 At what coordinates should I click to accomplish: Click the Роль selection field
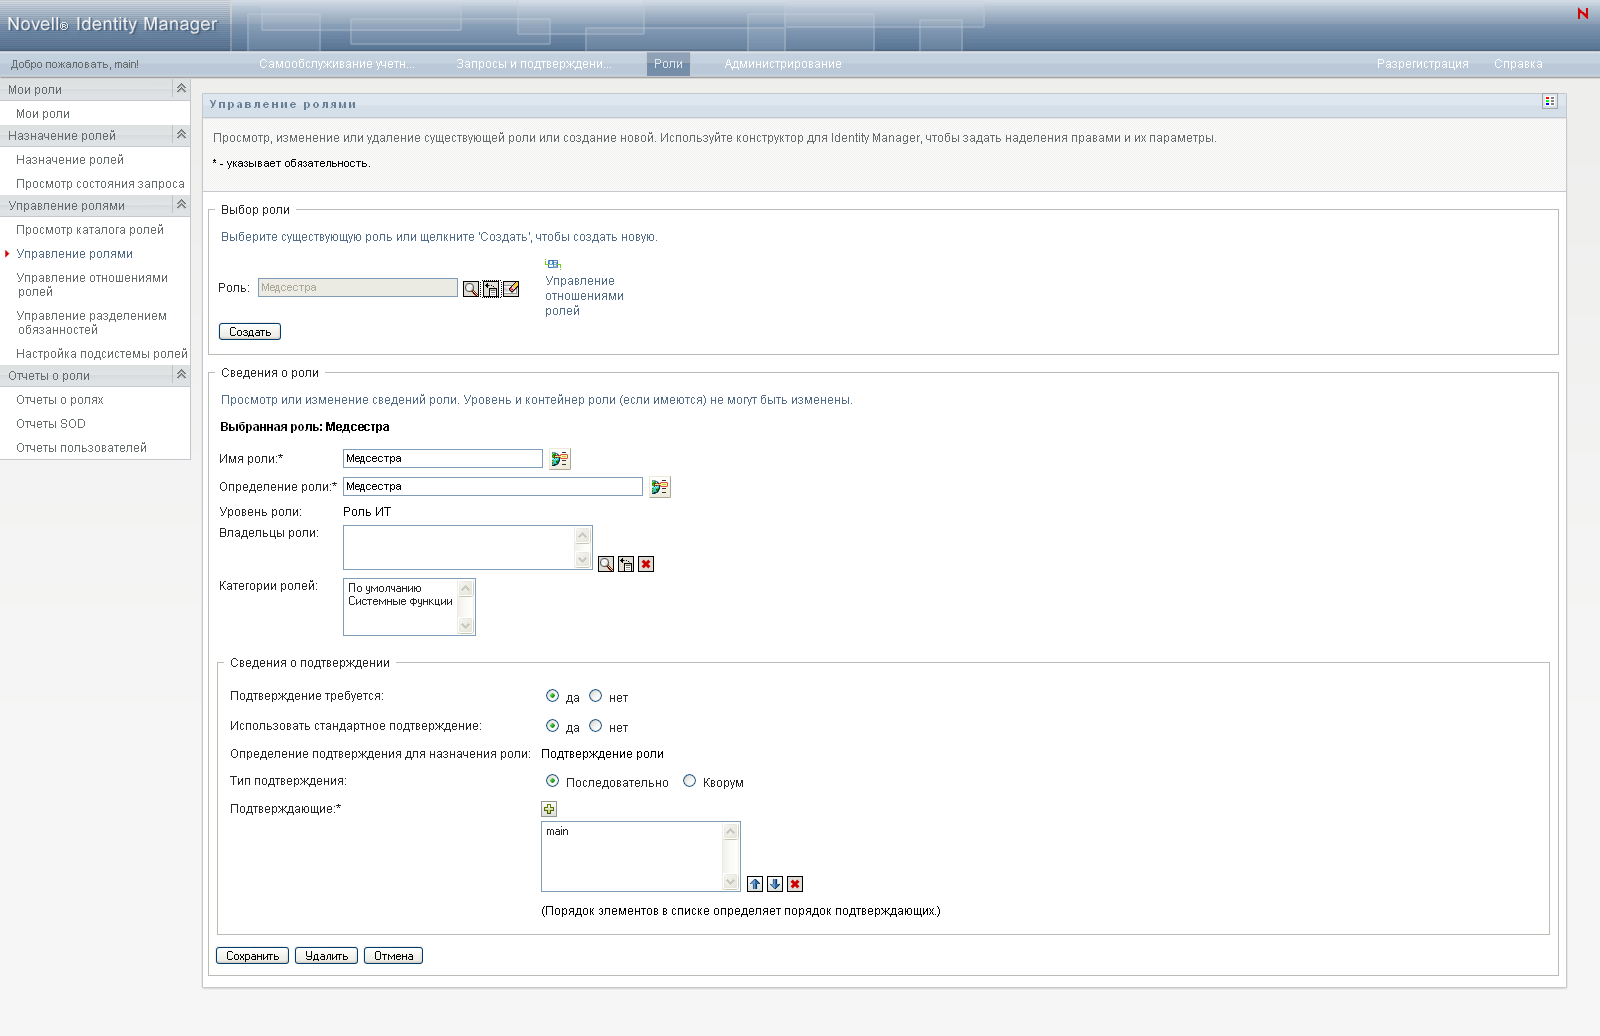click(358, 288)
